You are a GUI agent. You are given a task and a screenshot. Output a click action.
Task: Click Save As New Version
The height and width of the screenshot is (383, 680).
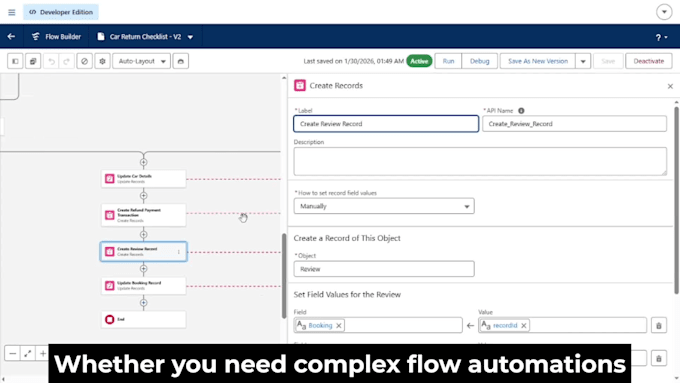click(538, 61)
